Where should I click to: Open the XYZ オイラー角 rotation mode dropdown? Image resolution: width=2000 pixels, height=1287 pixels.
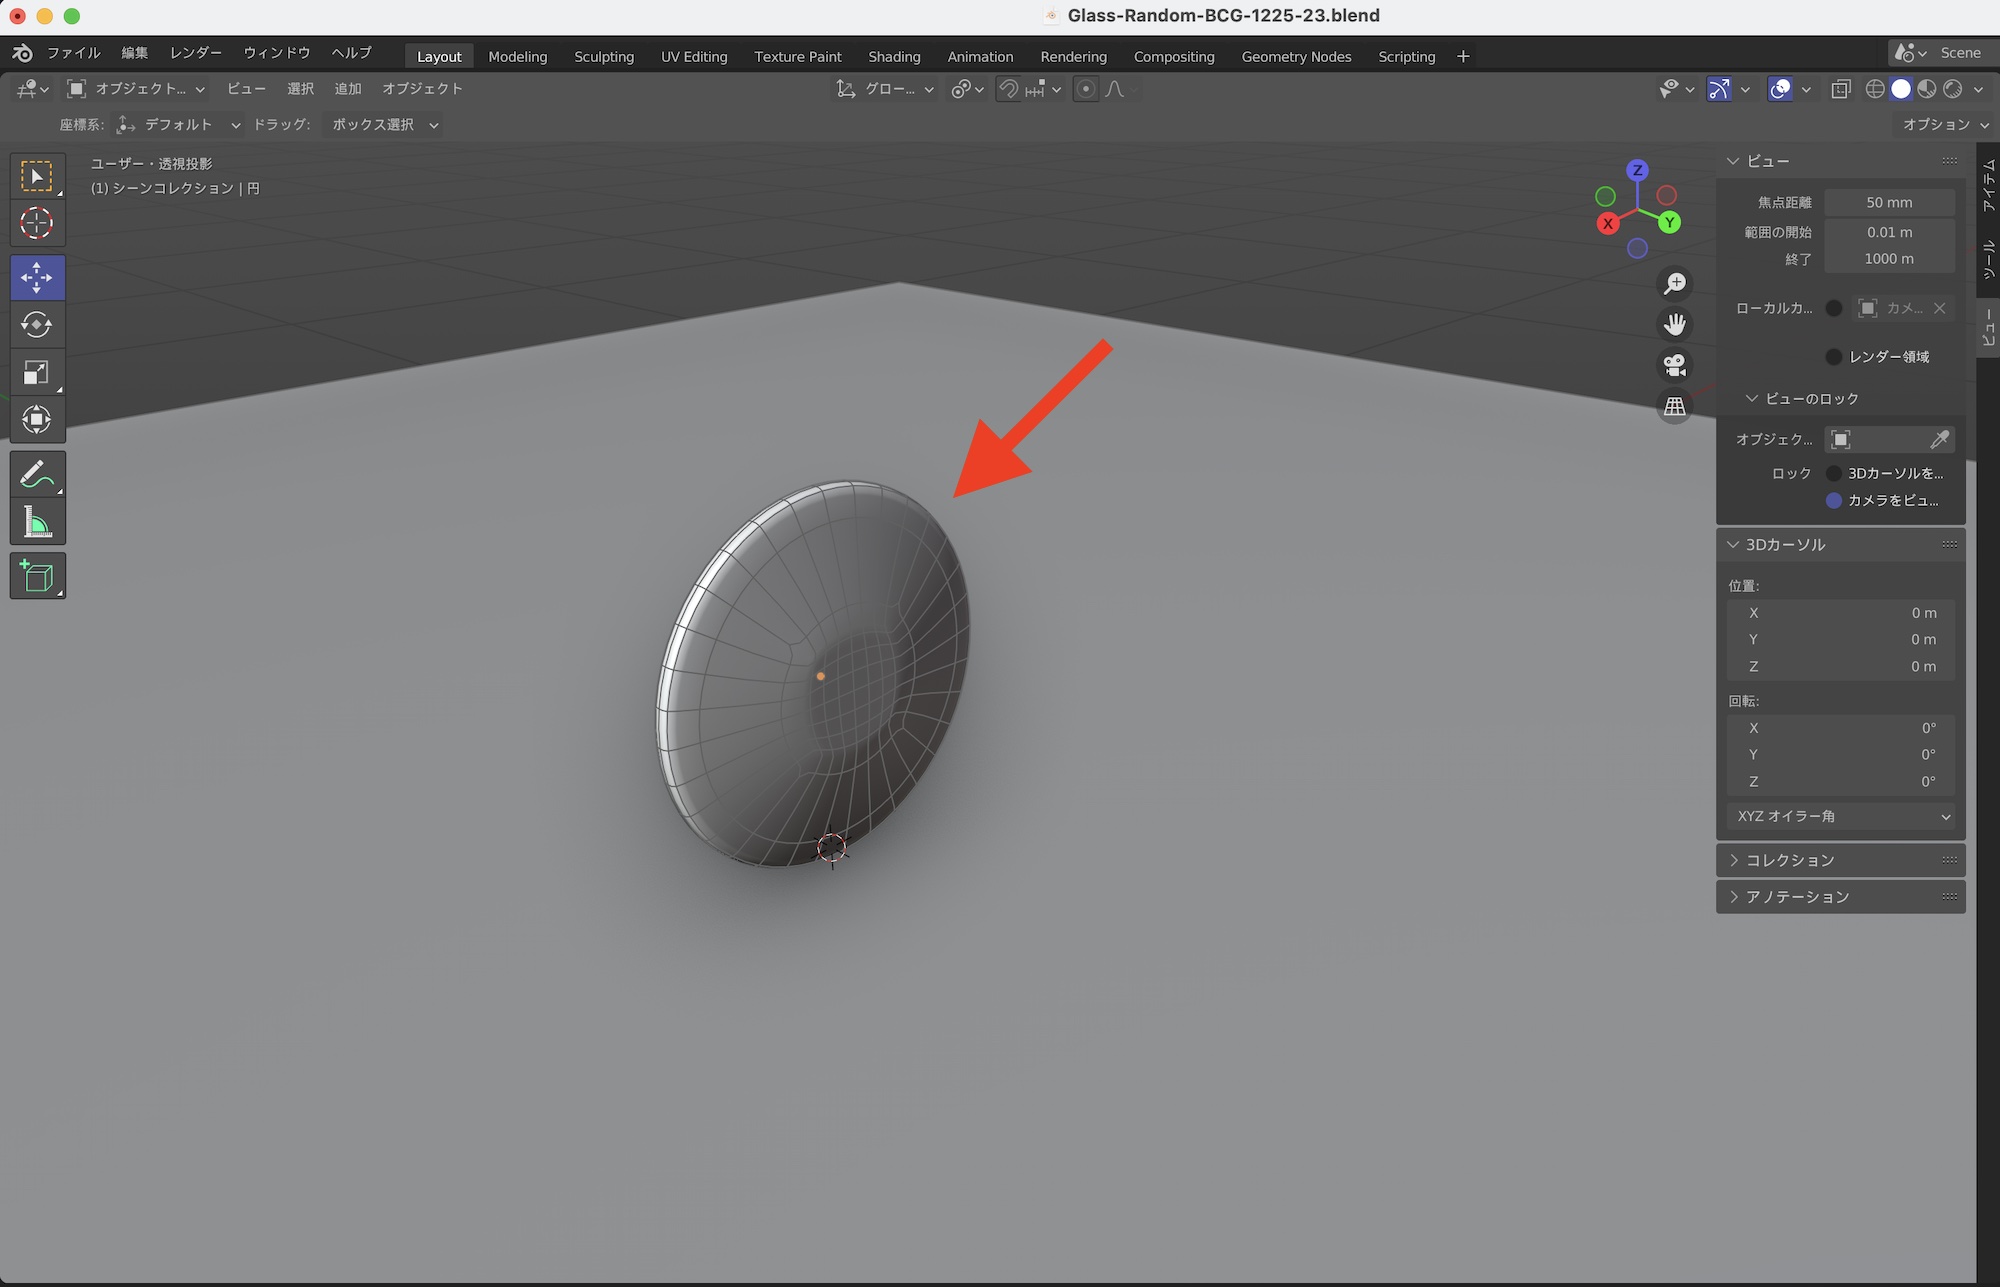[1839, 816]
